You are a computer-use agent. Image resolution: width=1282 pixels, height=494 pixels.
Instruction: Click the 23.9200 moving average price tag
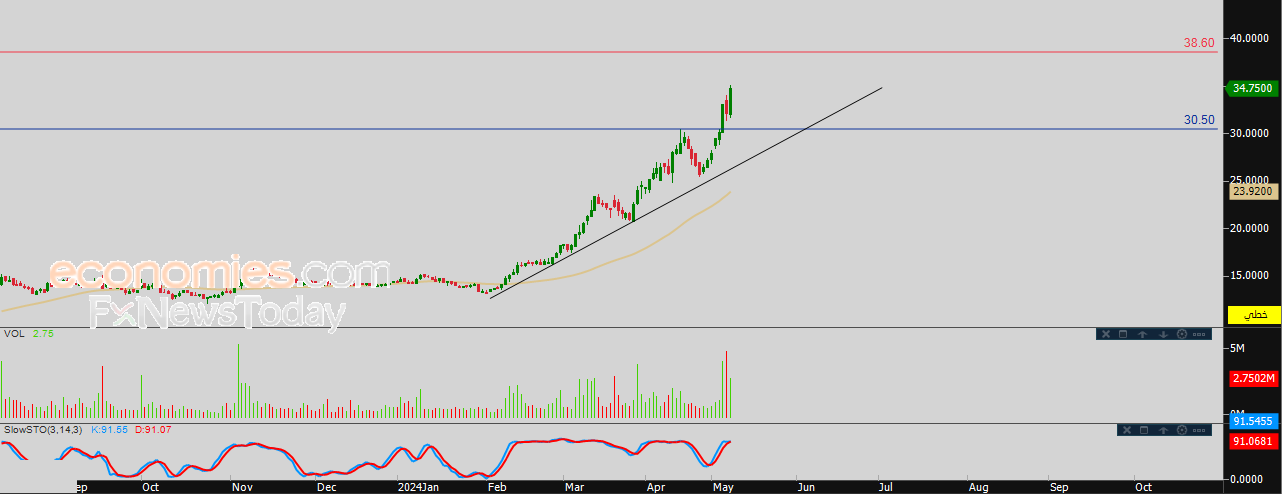[1252, 190]
